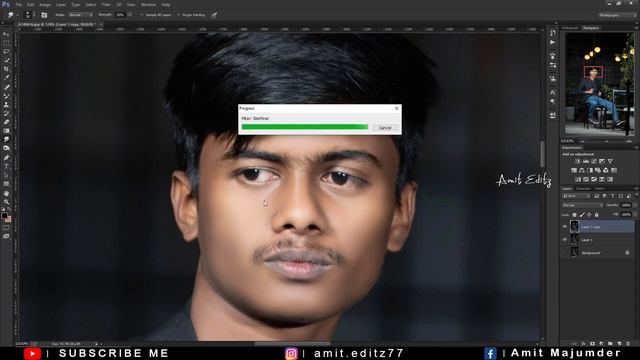Open the Window menu
Screen dimensions: 640x360
click(x=148, y=4)
